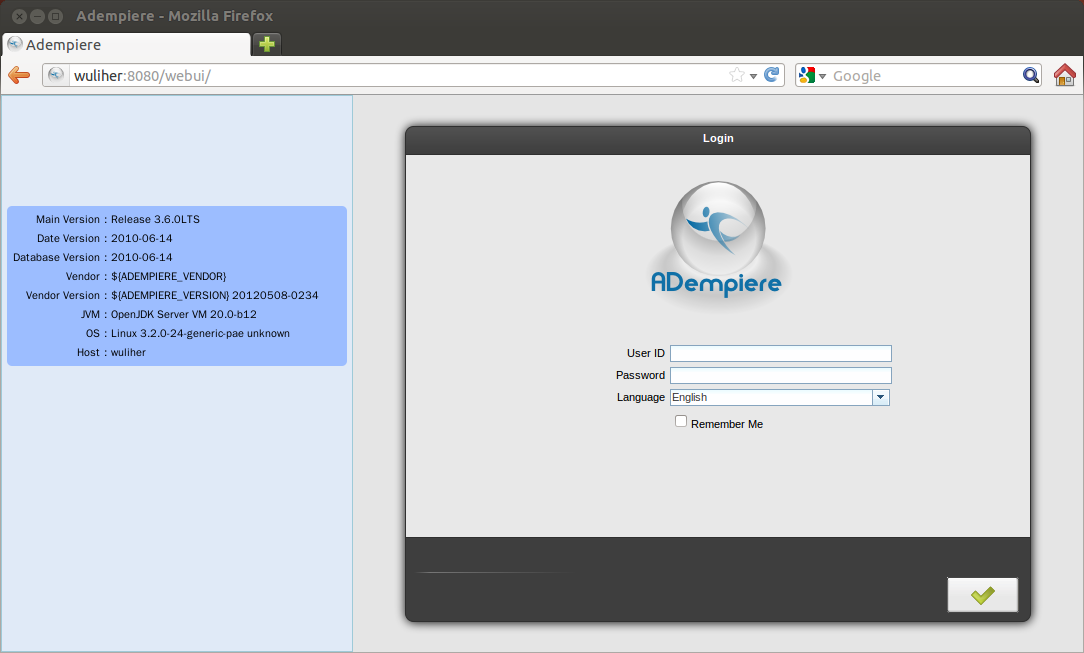Focus the User ID input field
Screen dimensions: 1084x653
781,353
